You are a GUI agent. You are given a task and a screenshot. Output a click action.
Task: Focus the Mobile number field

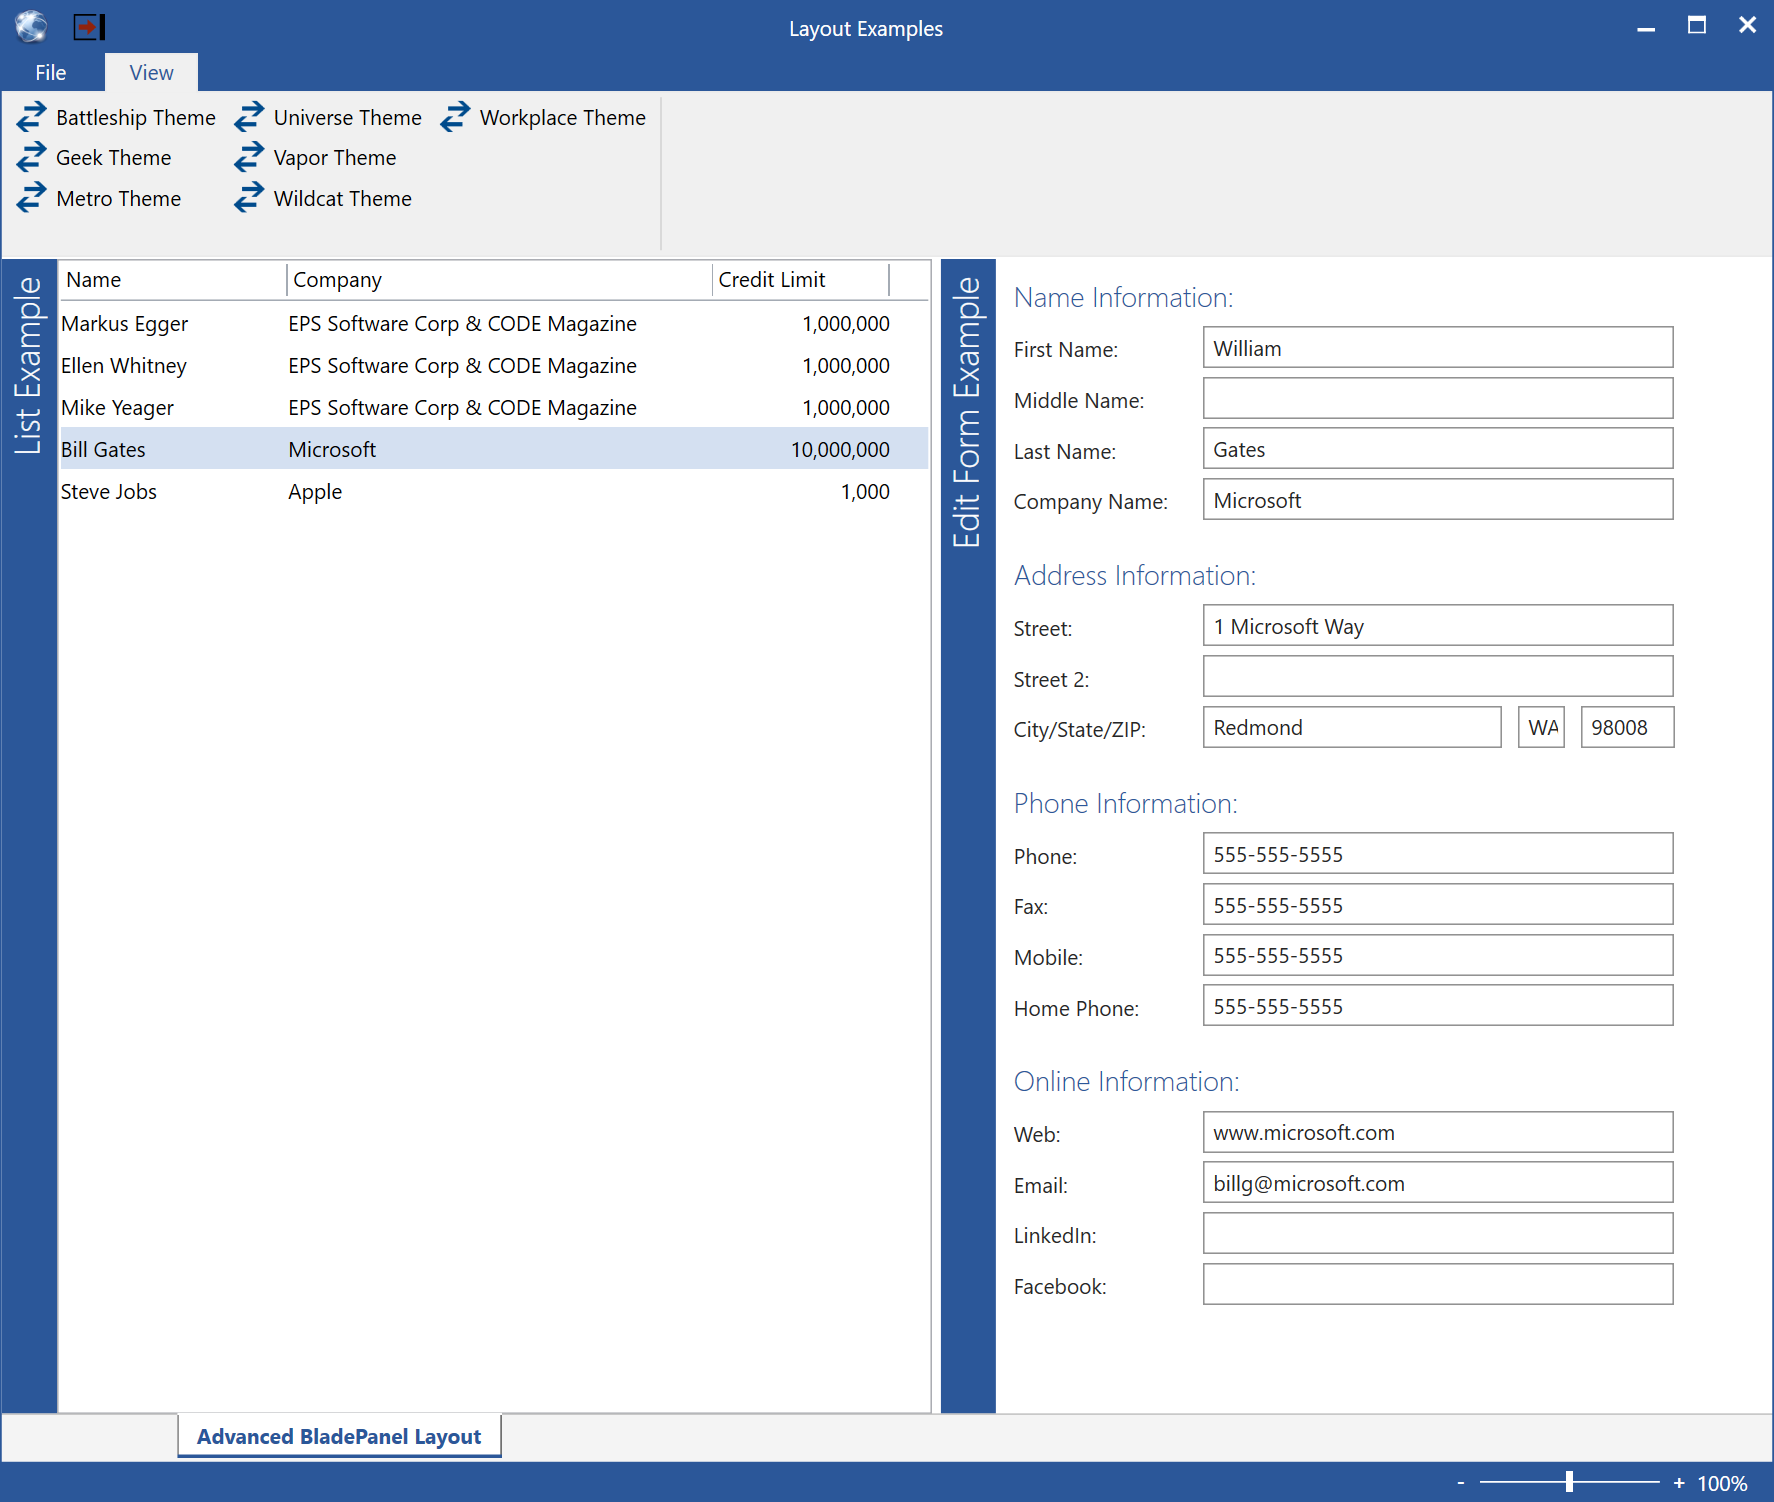click(1437, 955)
